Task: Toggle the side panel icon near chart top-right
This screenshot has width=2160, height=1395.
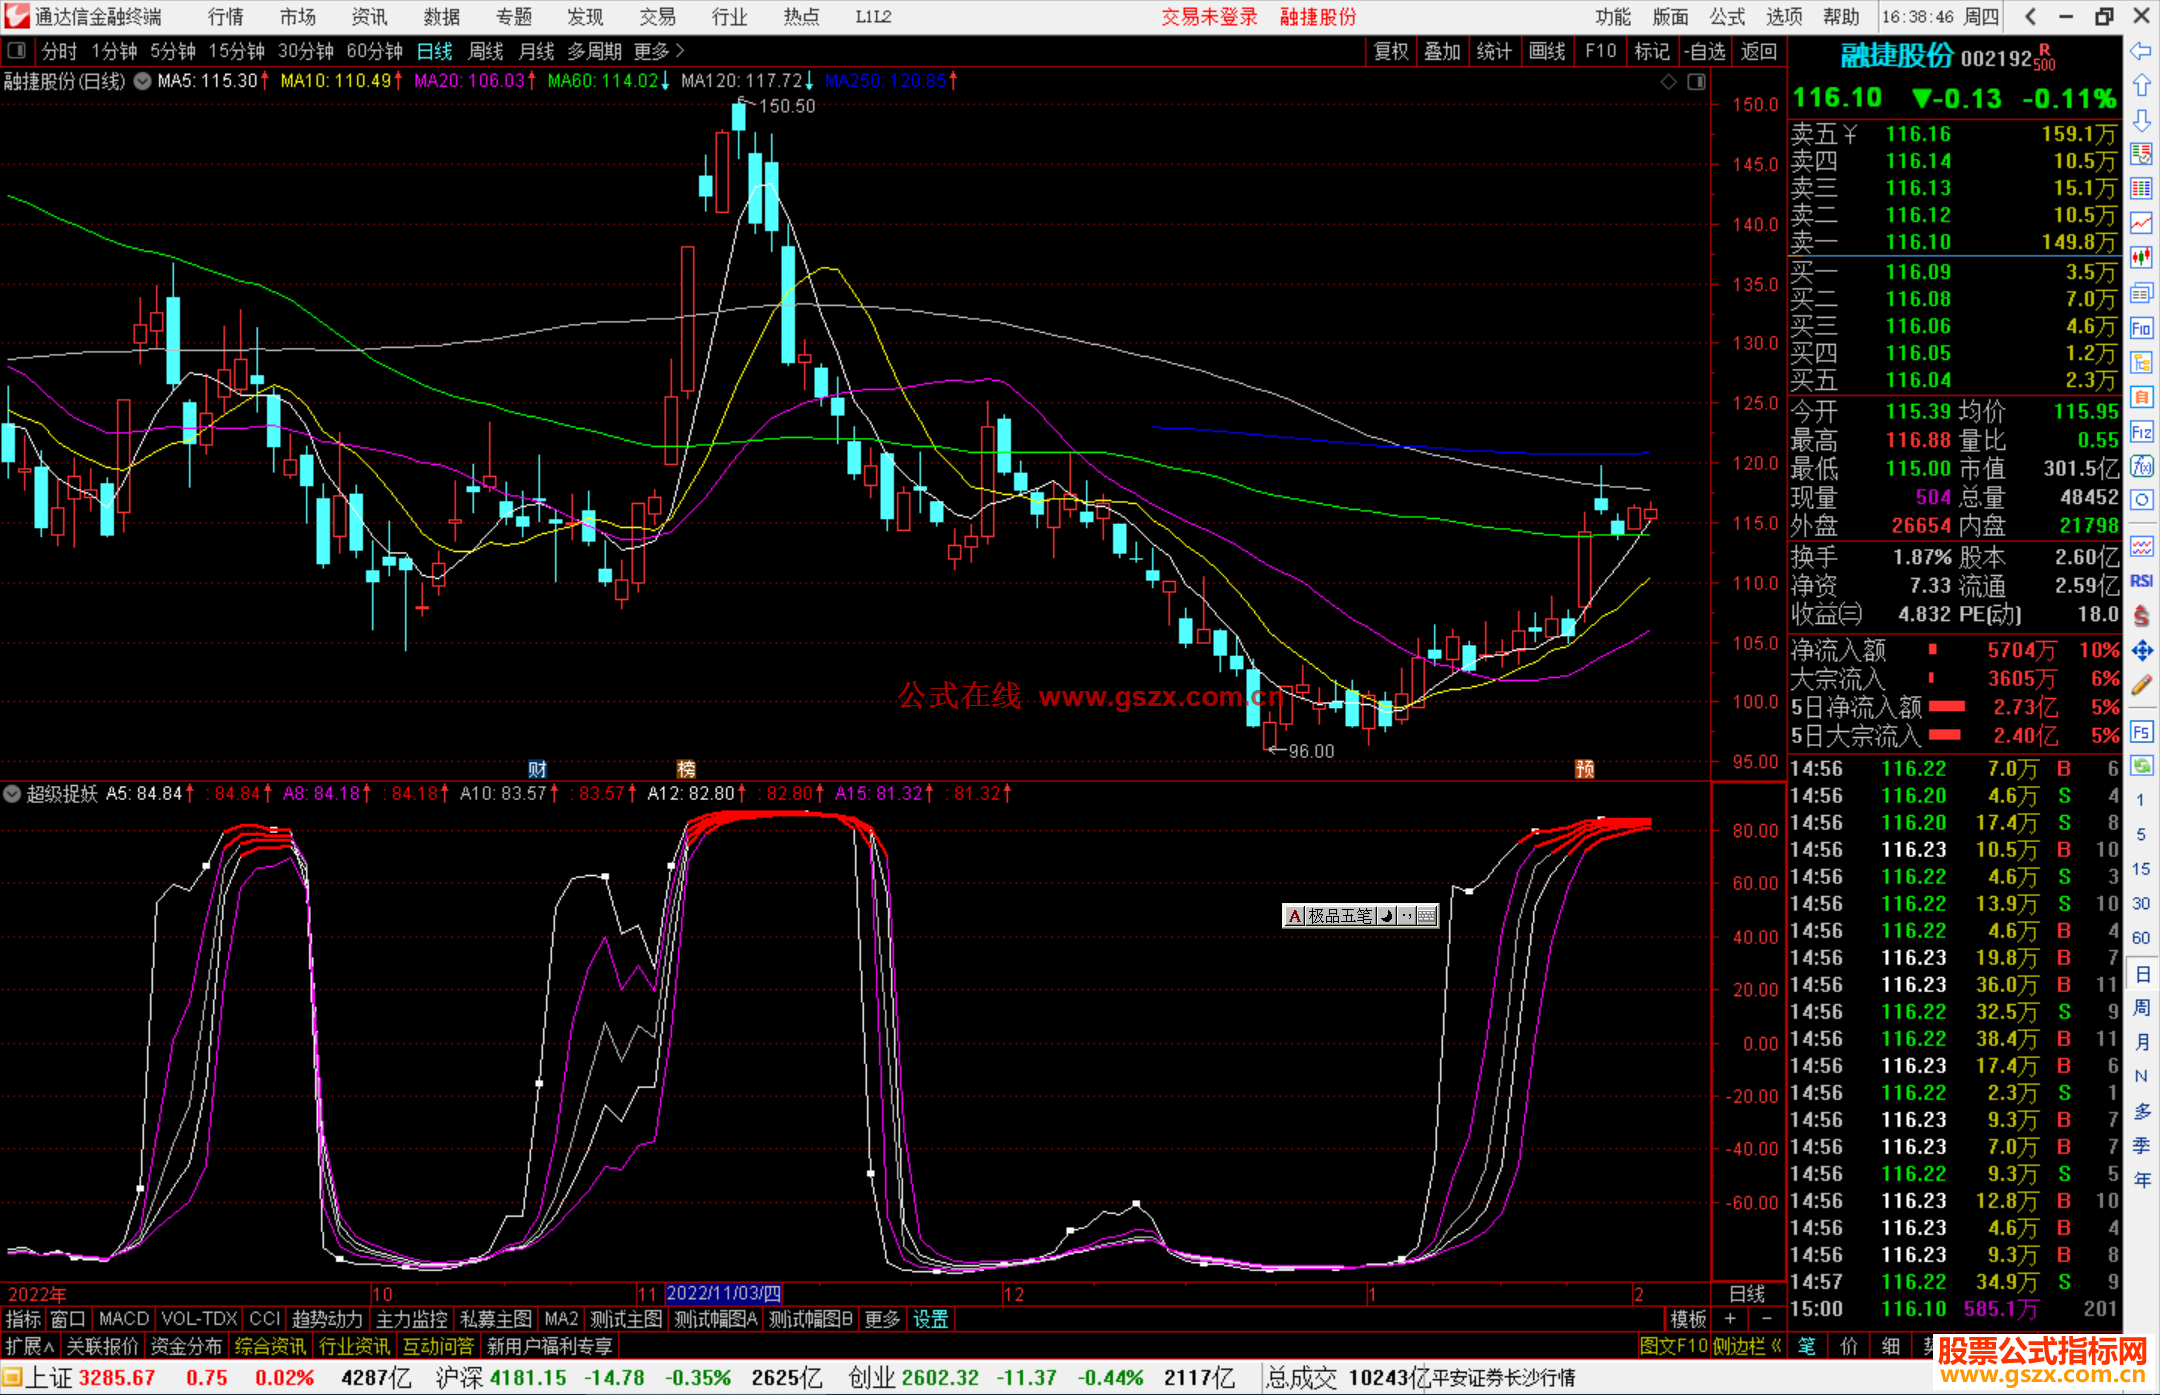Action: click(1696, 82)
